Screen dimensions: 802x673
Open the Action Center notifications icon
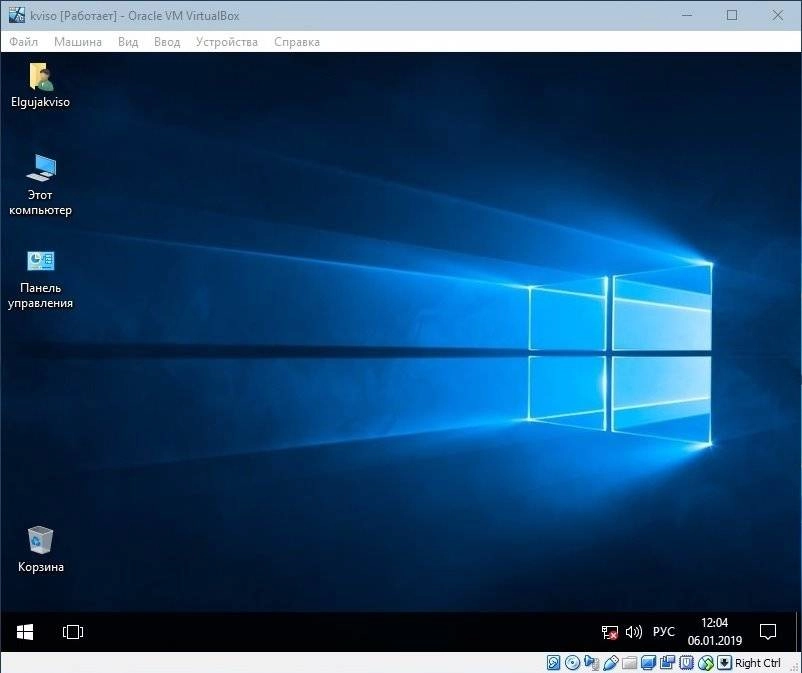point(768,632)
